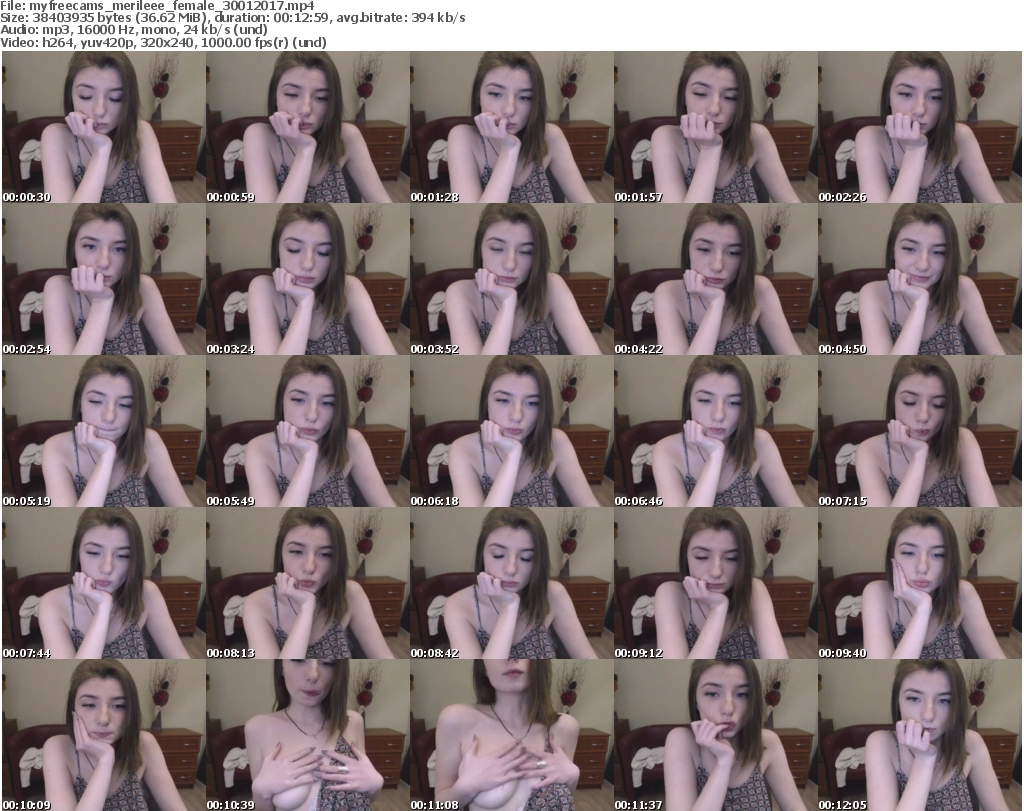Select the frame stamped 00:04:22
Image resolution: width=1024 pixels, height=811 pixels.
click(716, 279)
